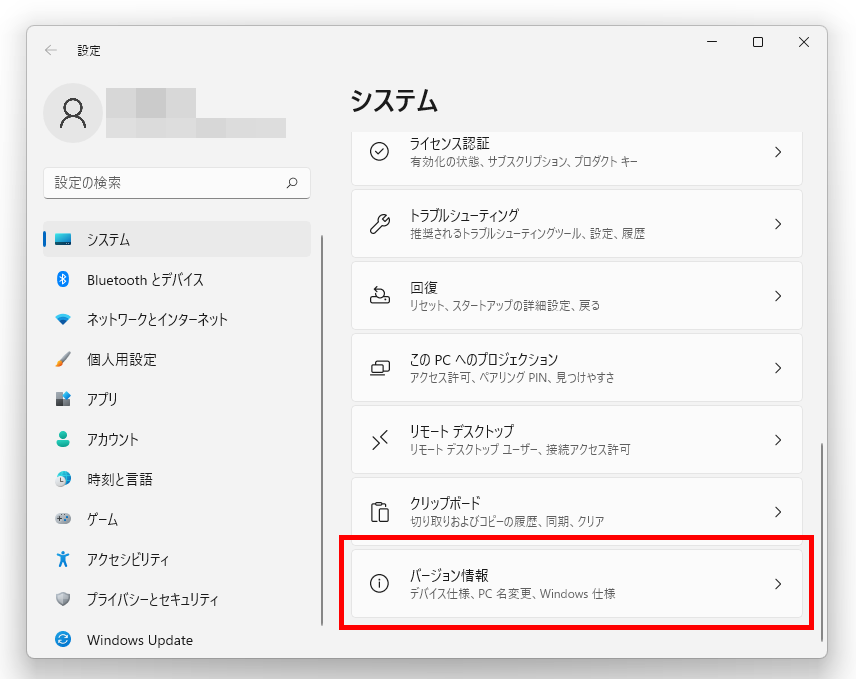This screenshot has width=856, height=679.
Task: Click the システム monitor icon in sidebar
Action: tap(63, 239)
